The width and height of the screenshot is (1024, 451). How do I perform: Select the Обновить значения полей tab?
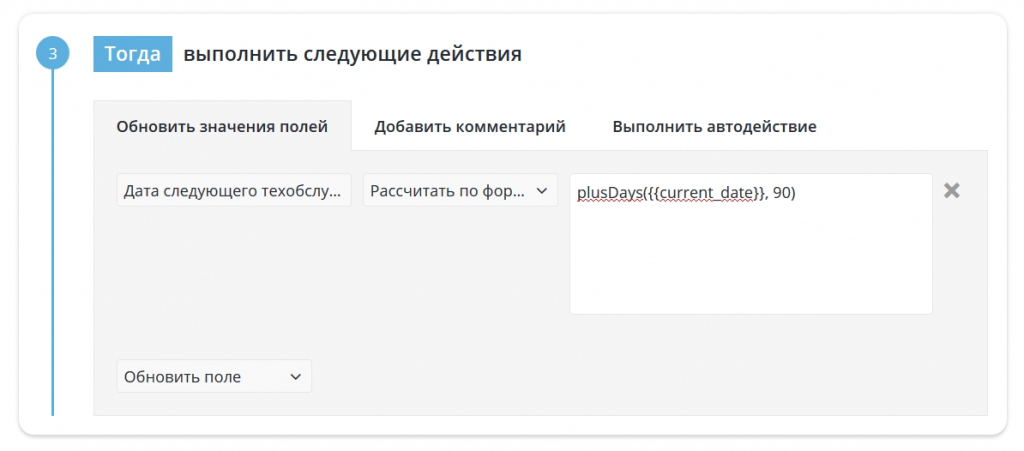[222, 127]
